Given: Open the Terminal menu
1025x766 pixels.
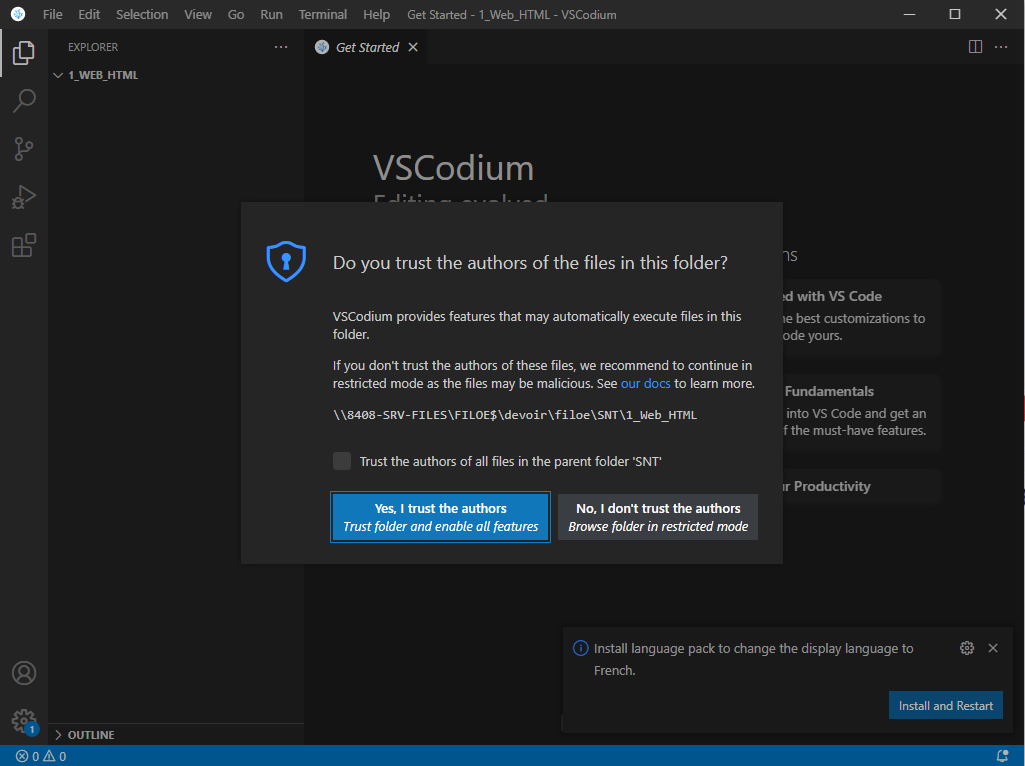Looking at the screenshot, I should [x=323, y=14].
